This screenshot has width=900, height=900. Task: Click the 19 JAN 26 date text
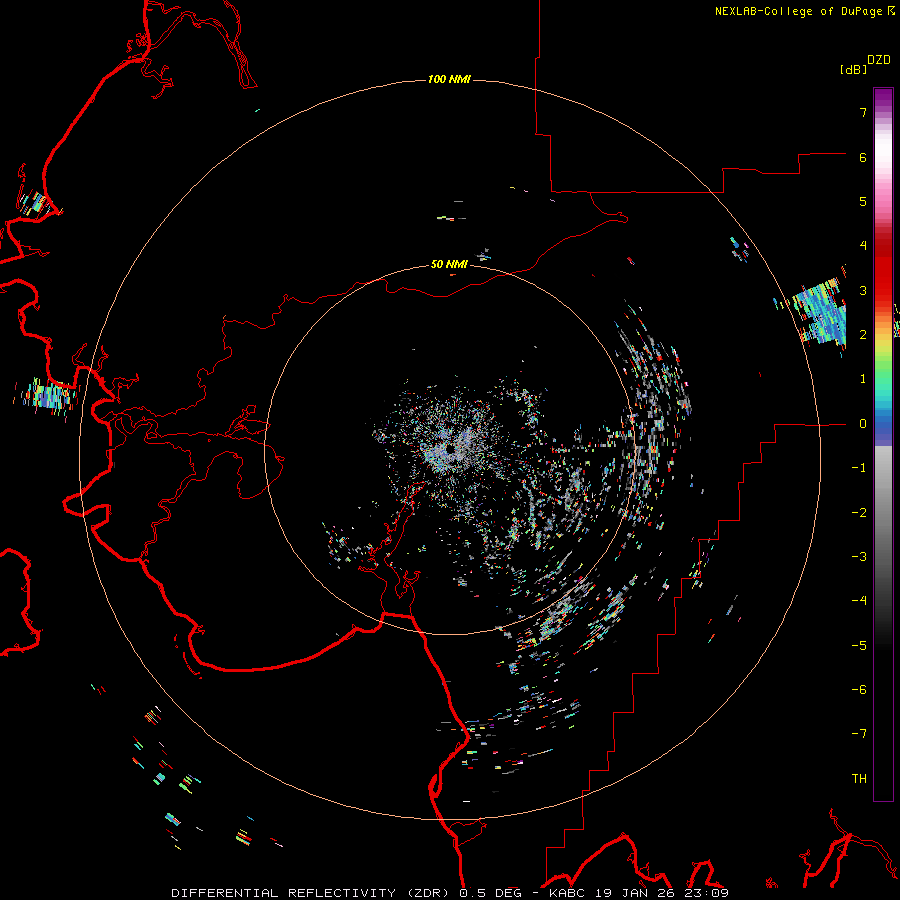point(634,893)
